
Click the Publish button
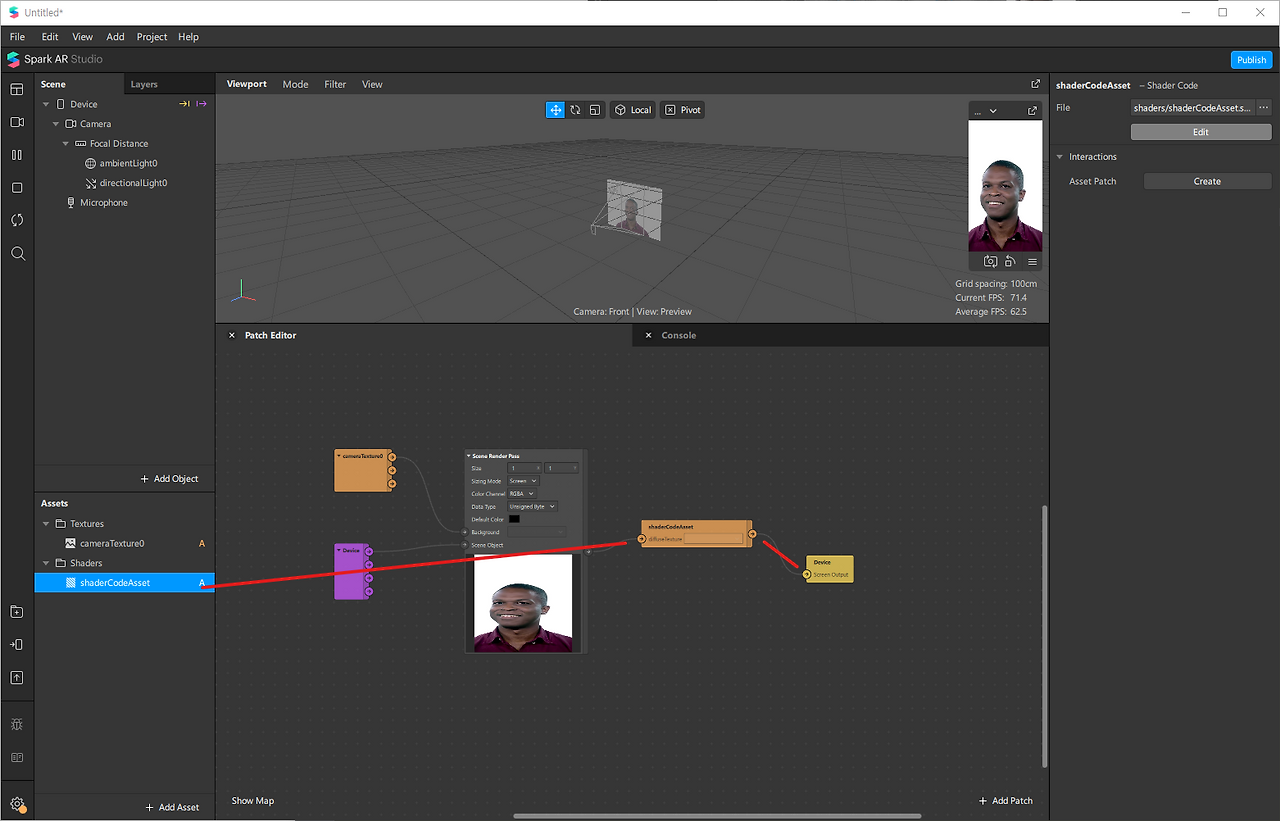pos(1251,60)
